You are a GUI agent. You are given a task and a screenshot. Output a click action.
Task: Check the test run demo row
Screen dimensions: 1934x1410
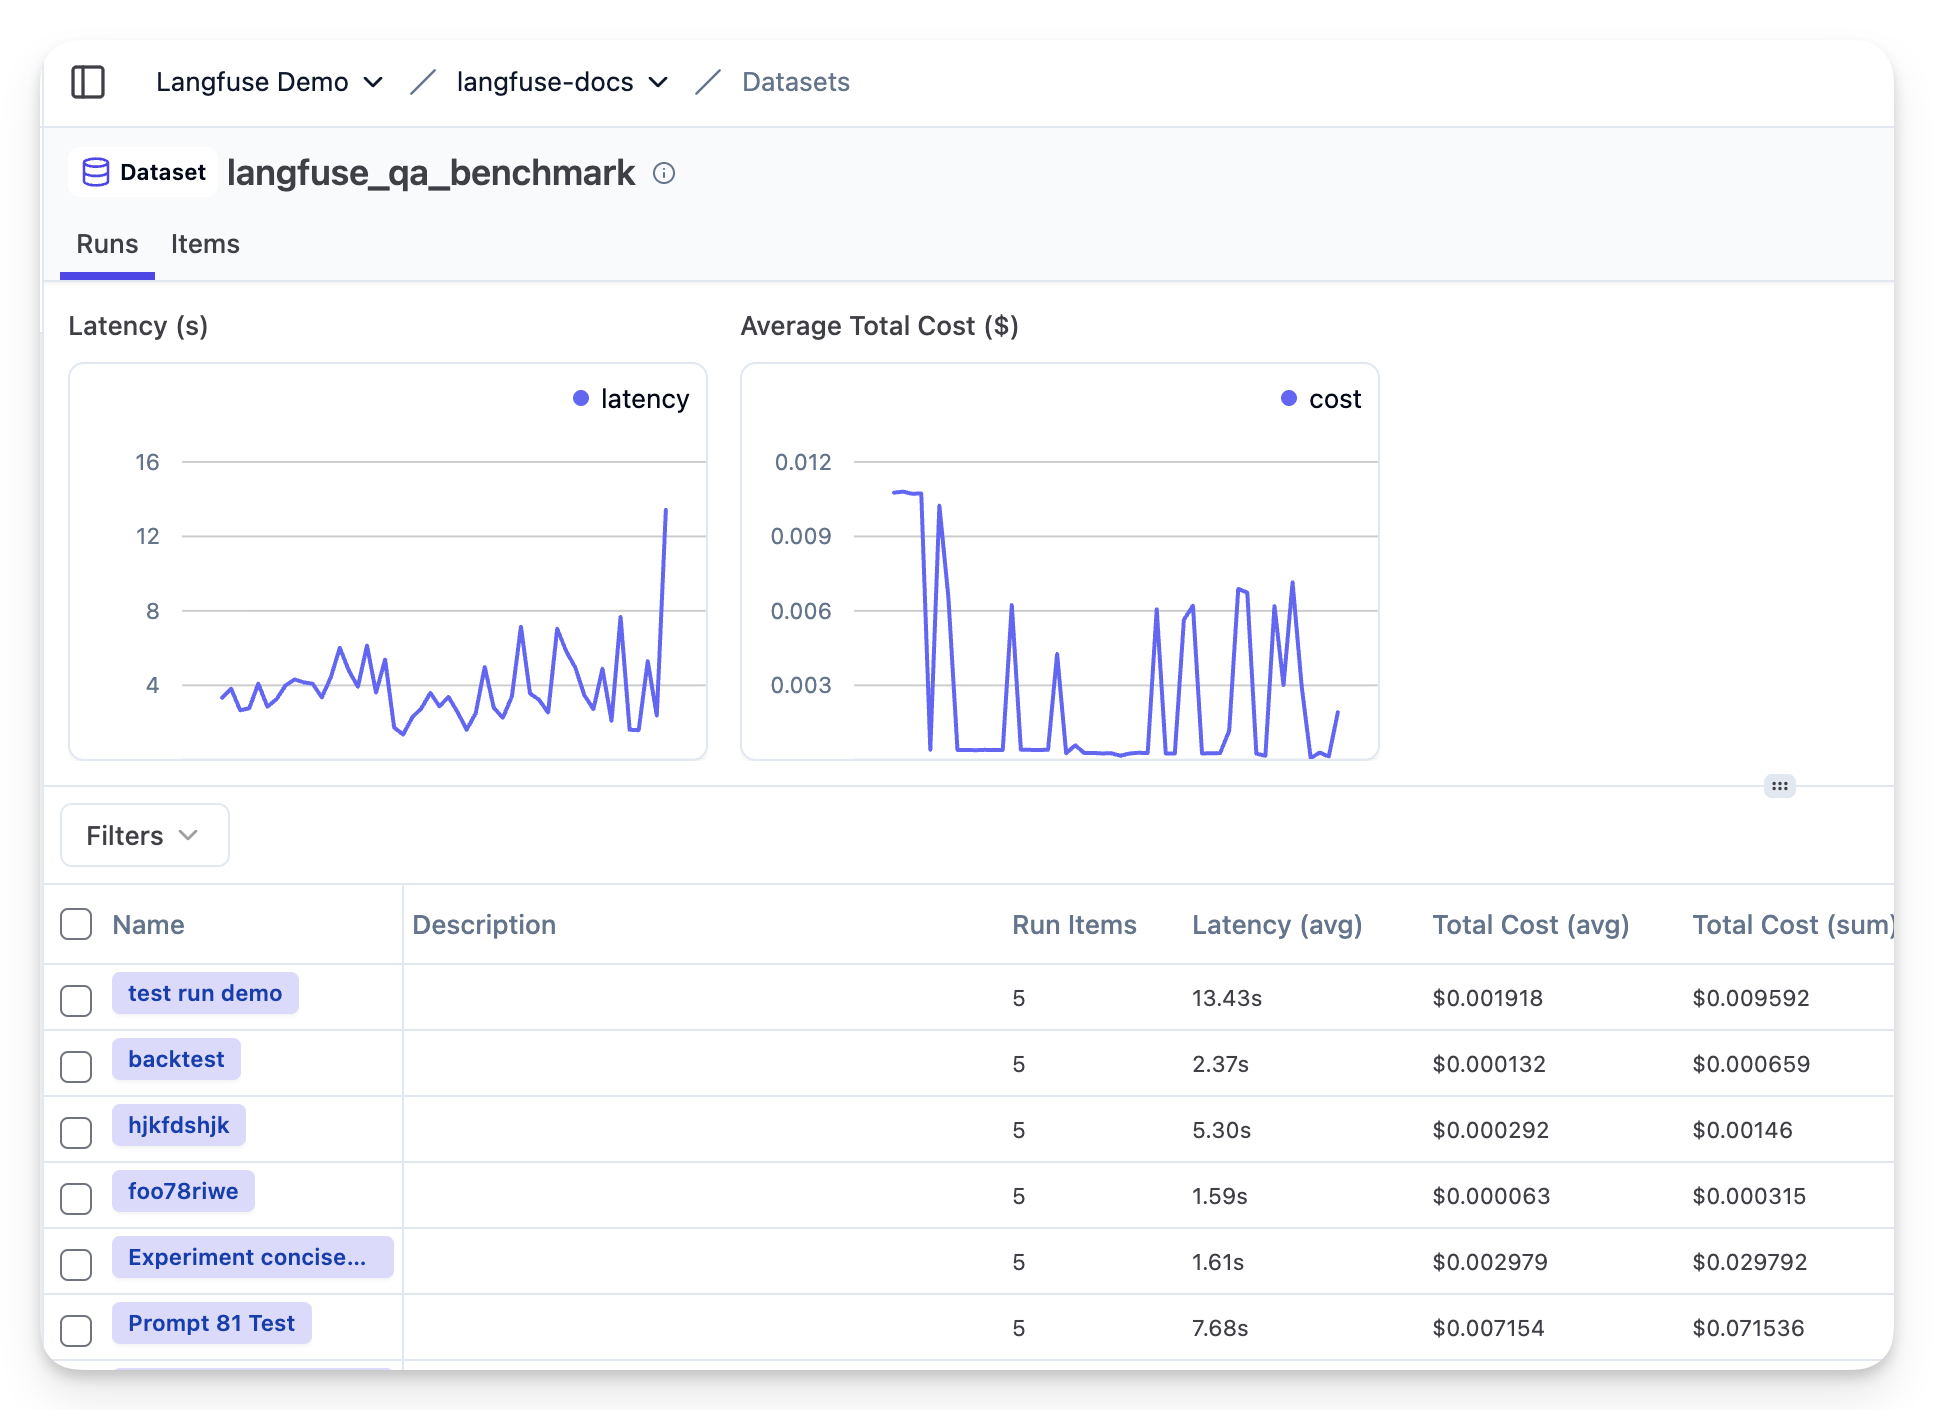point(76,1000)
